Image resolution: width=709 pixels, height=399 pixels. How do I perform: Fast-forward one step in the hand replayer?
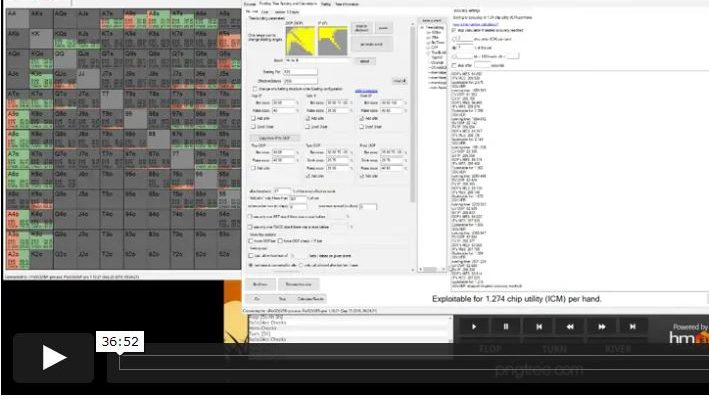tap(602, 327)
